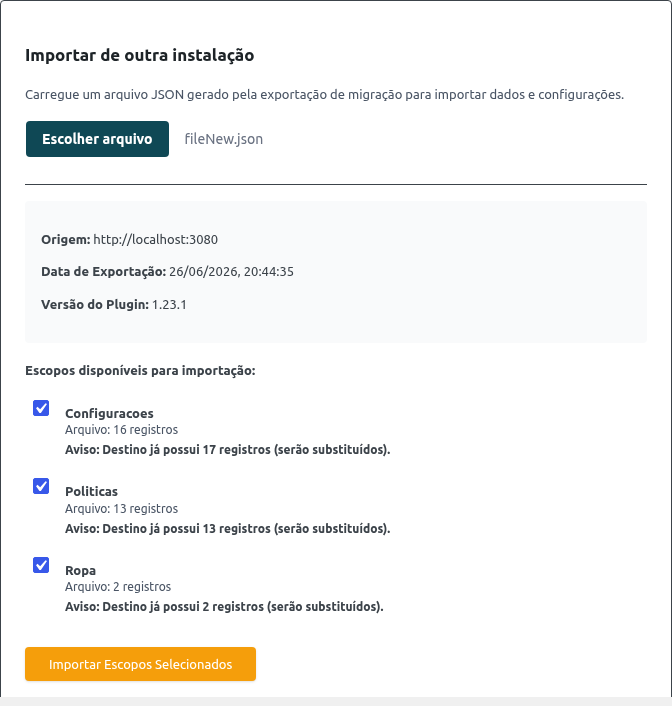Click Arquivo: 2 registros text
The height and width of the screenshot is (706, 672).
point(118,587)
